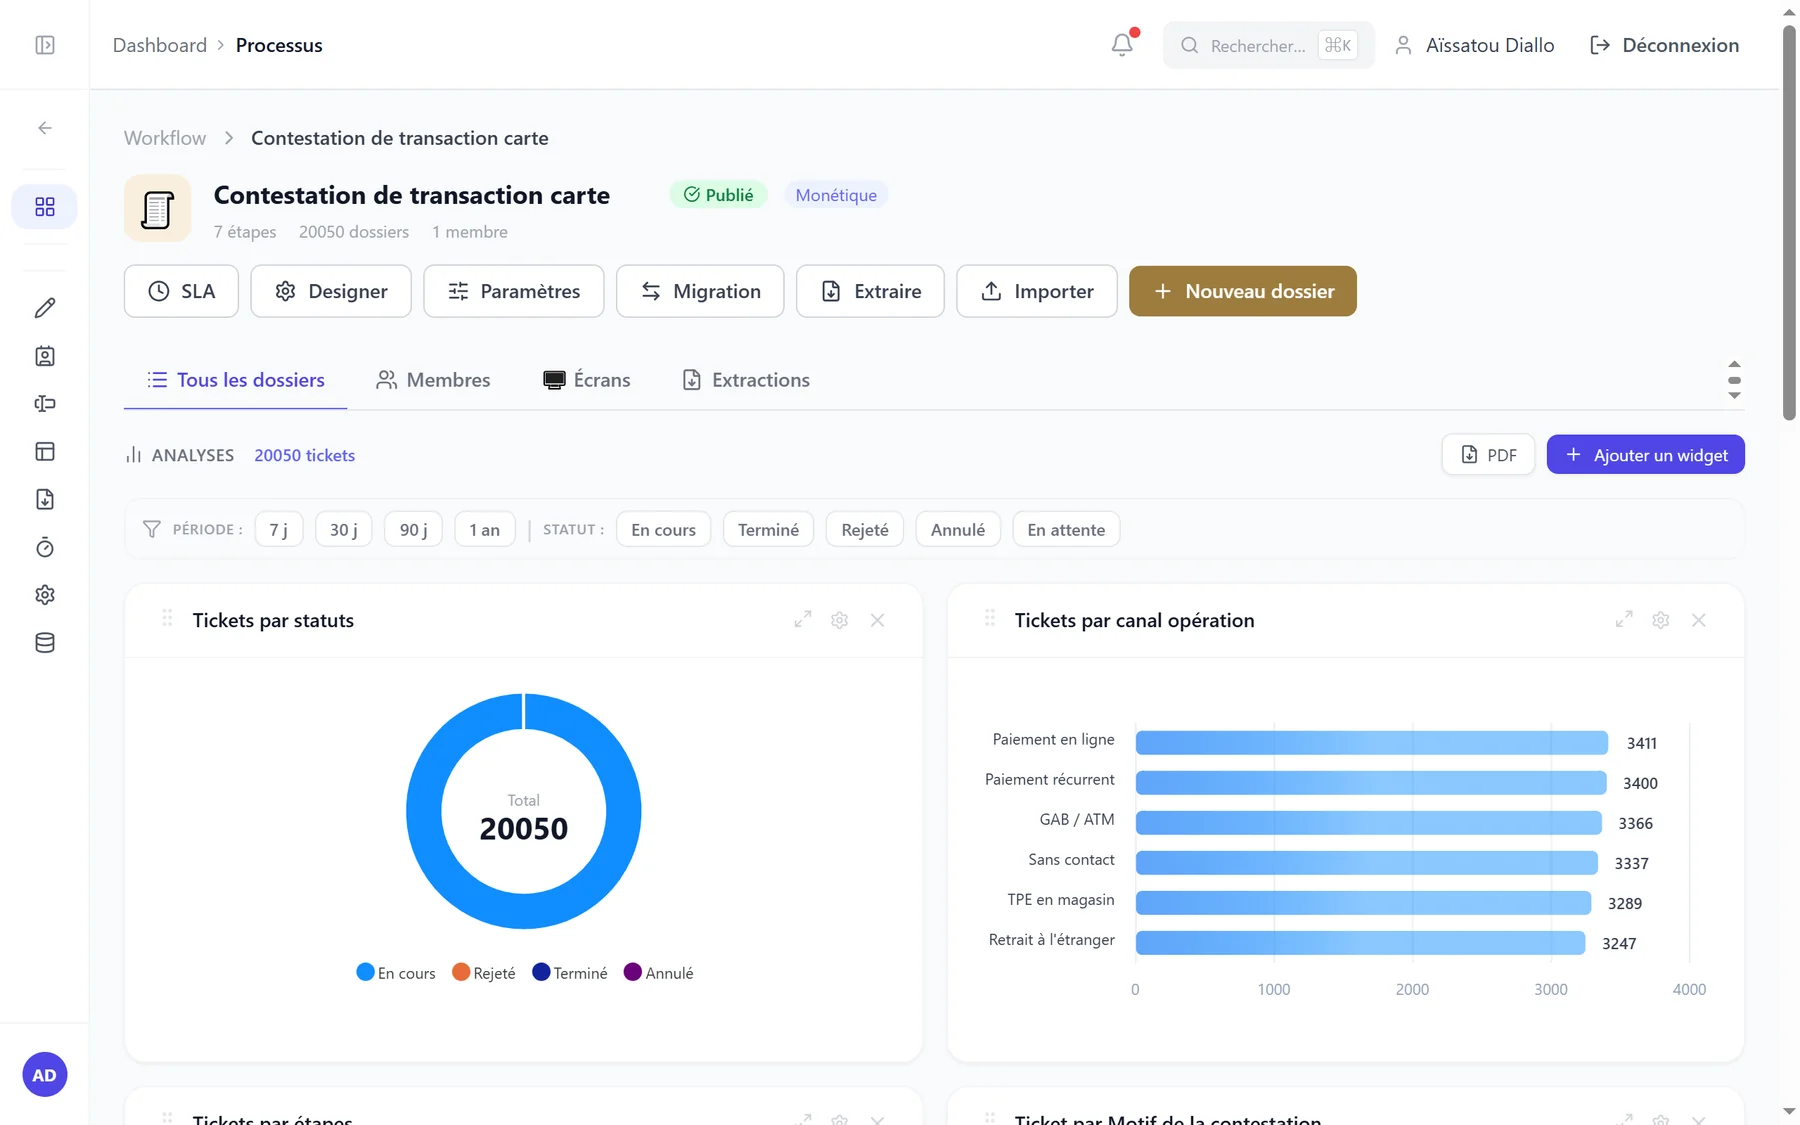The width and height of the screenshot is (1800, 1125).
Task: Open the notifications bell
Action: pos(1122,45)
